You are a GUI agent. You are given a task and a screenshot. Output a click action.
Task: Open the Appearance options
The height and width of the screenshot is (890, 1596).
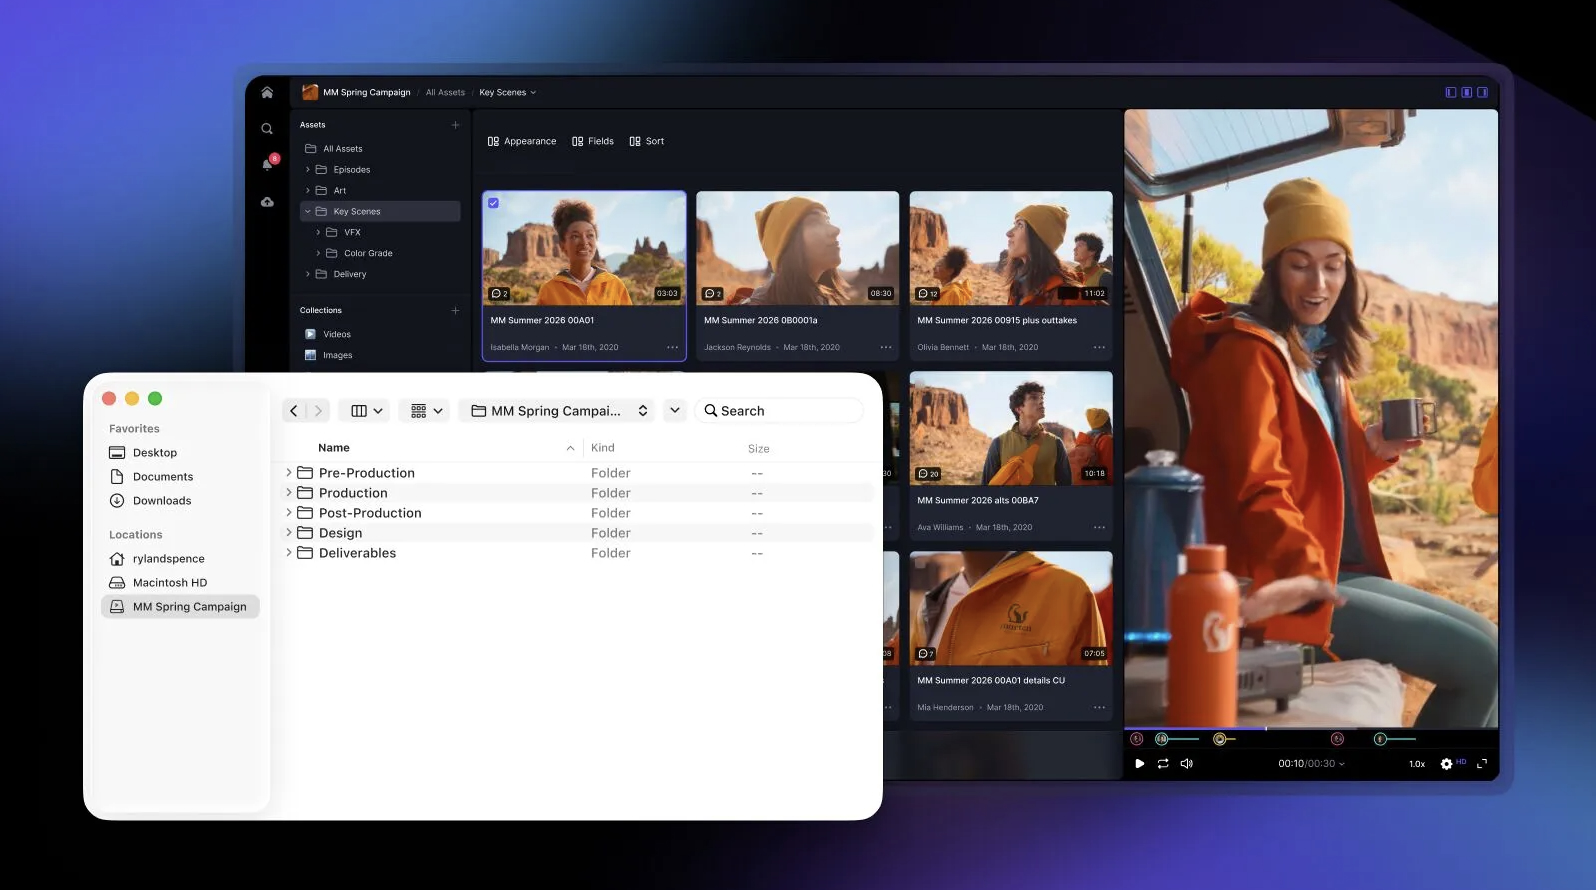tap(522, 142)
